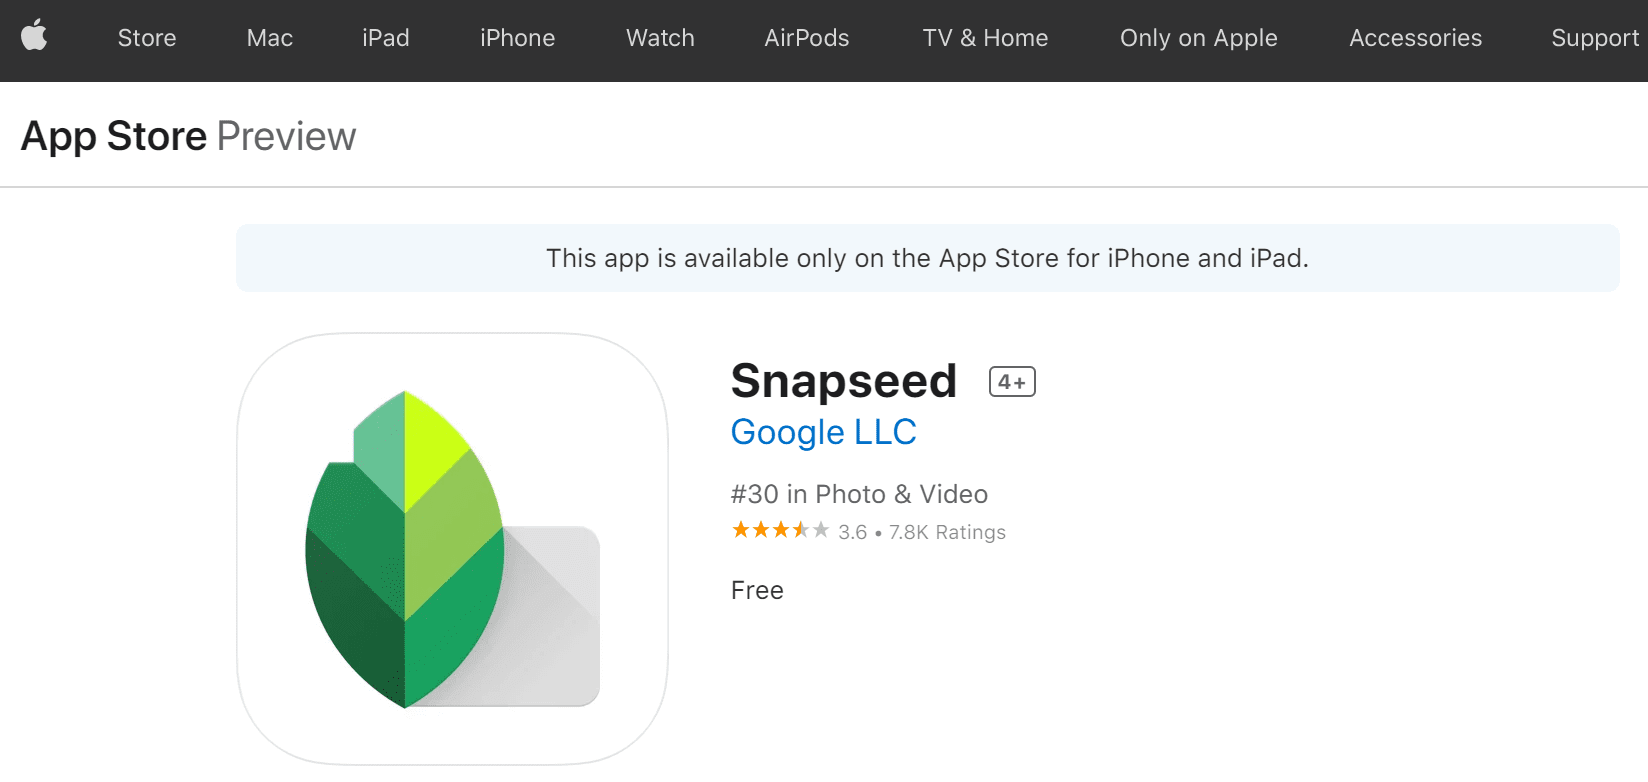1648x782 pixels.
Task: Click the #30 in Photo & Video ranking
Action: tap(858, 493)
